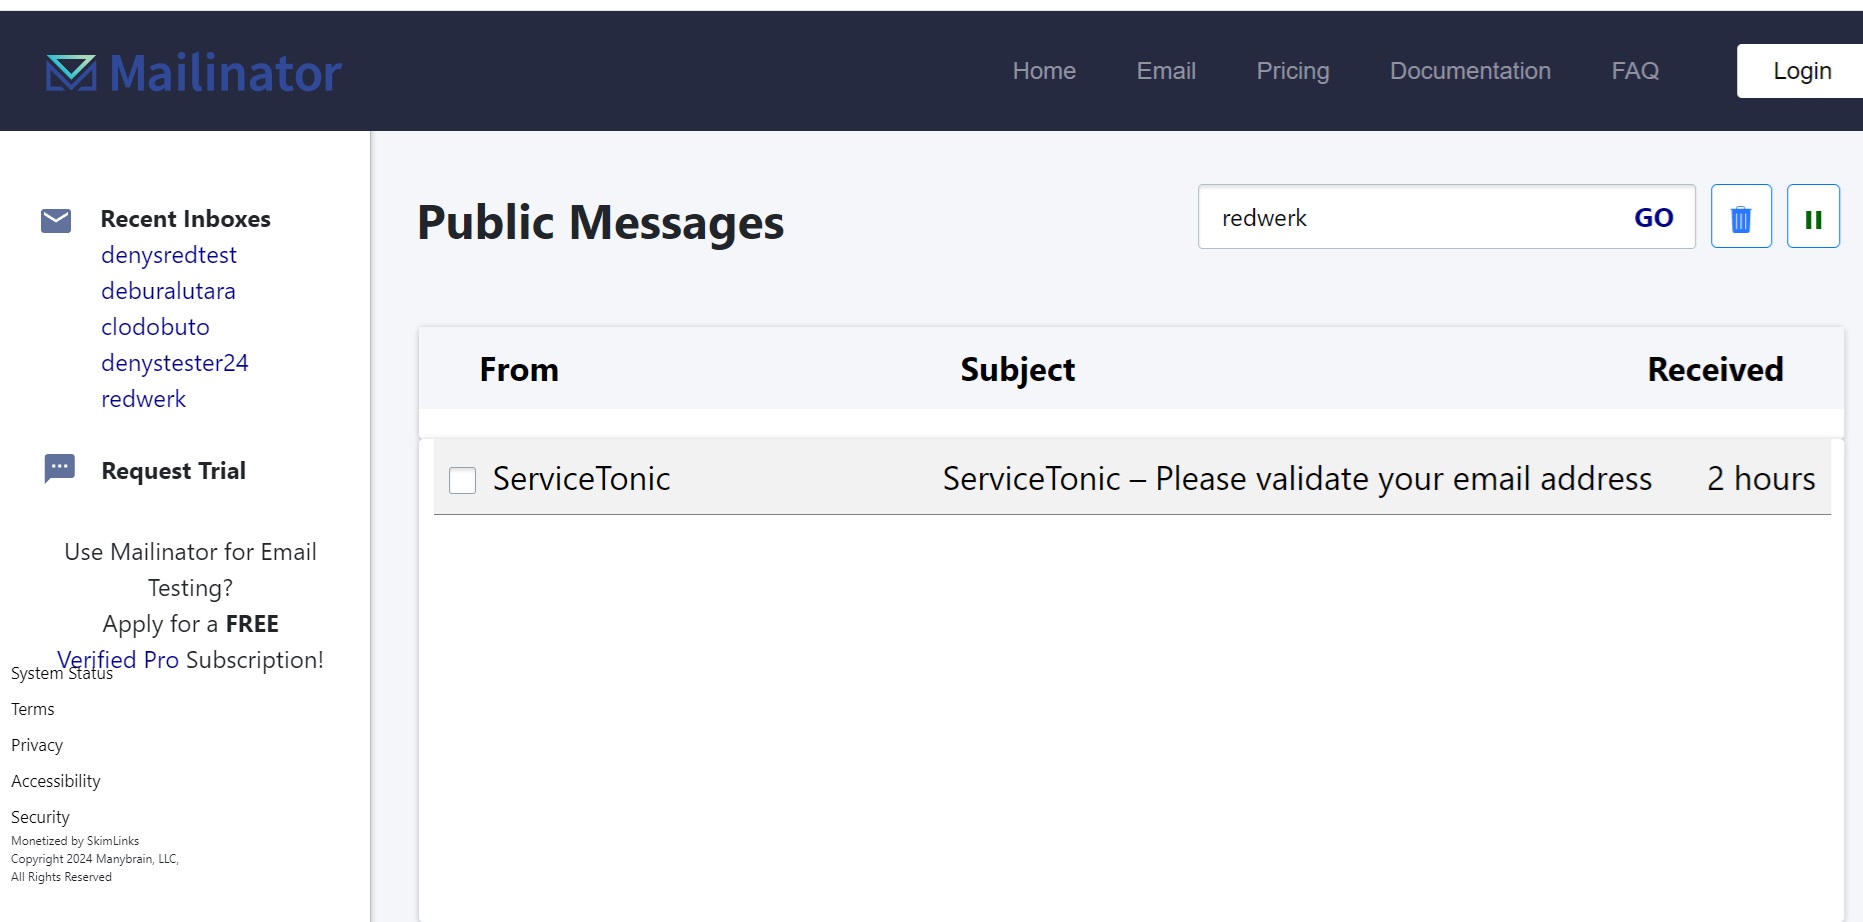Screen dimensions: 1863x922
Task: Click the From column header
Action: click(519, 369)
